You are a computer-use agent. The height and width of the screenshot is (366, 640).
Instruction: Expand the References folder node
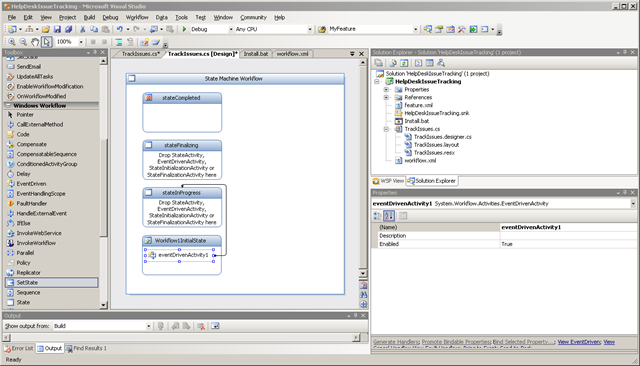click(386, 97)
